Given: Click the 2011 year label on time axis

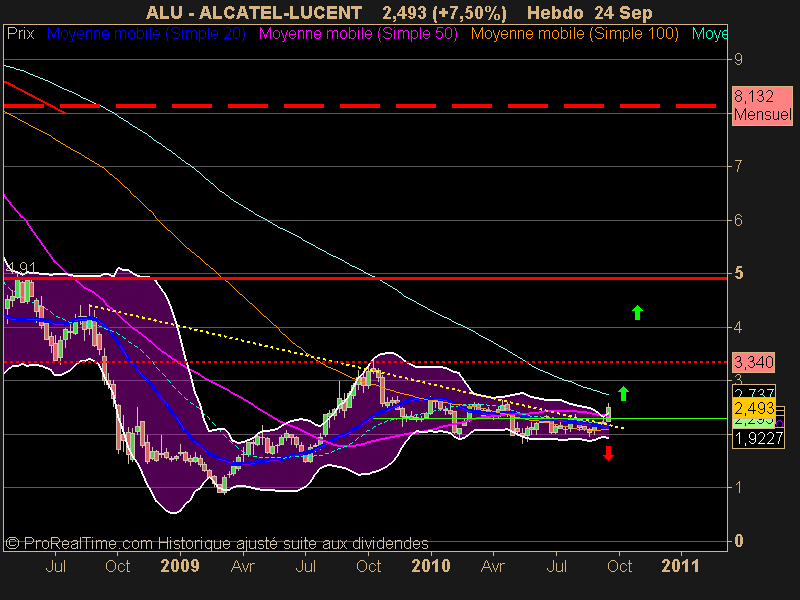Looking at the screenshot, I should click(x=681, y=566).
